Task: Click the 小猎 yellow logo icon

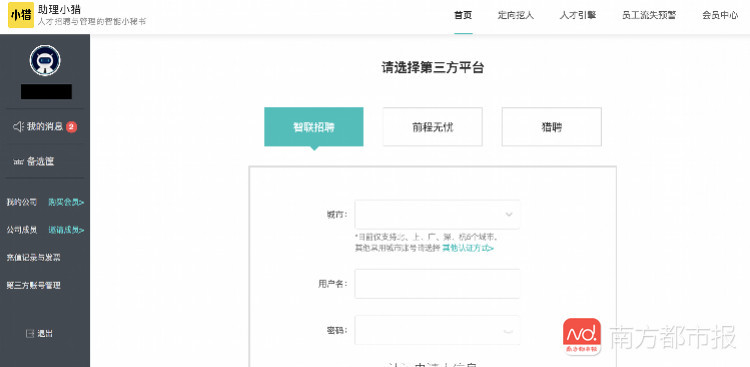Action: click(21, 15)
